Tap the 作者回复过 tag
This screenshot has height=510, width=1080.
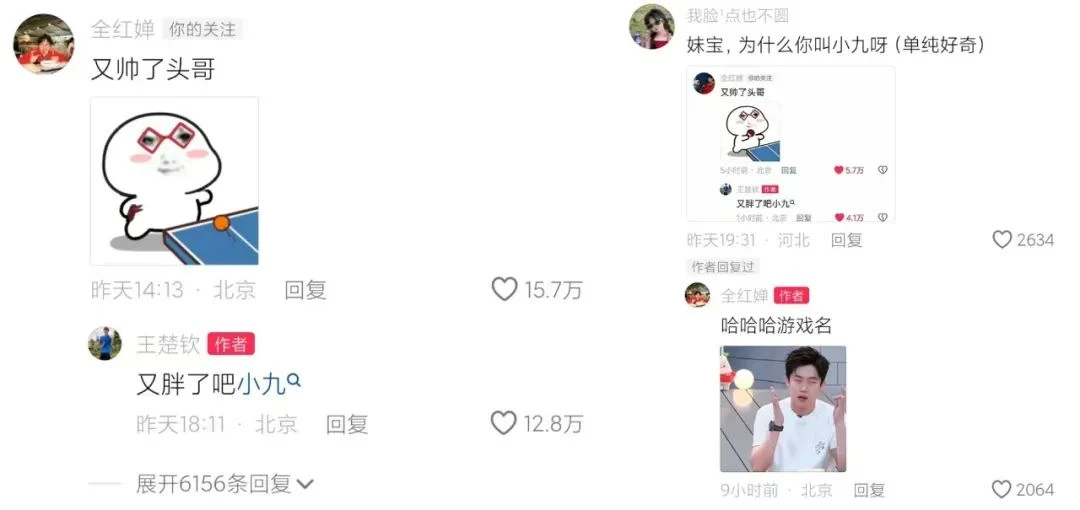pos(723,267)
